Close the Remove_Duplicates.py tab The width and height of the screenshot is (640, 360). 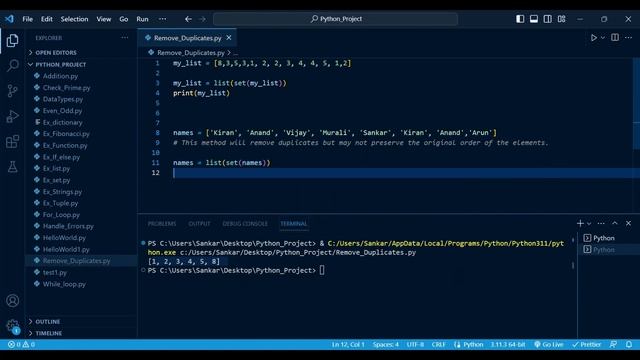pos(229,38)
